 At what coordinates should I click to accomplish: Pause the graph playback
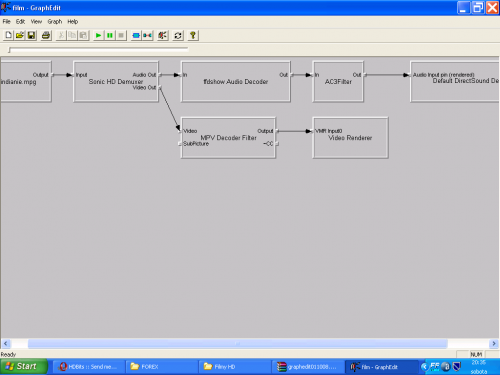[110, 35]
